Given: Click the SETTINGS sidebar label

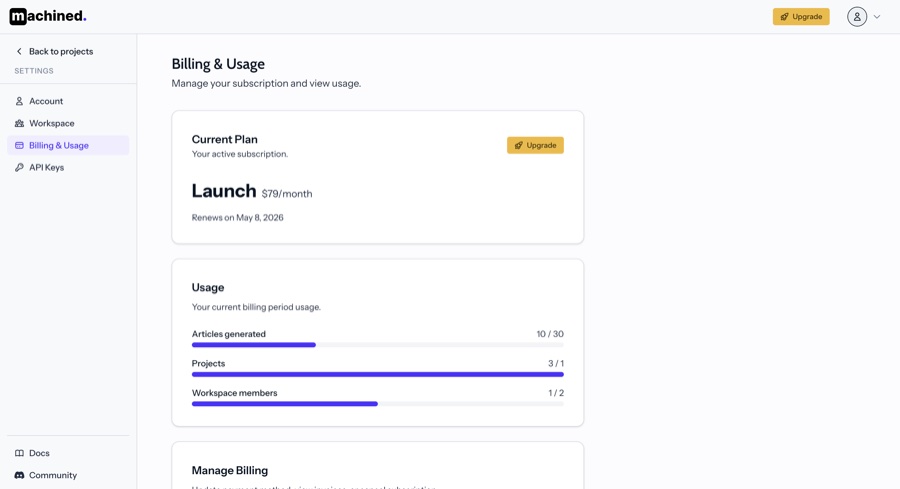Looking at the screenshot, I should pyautogui.click(x=34, y=71).
